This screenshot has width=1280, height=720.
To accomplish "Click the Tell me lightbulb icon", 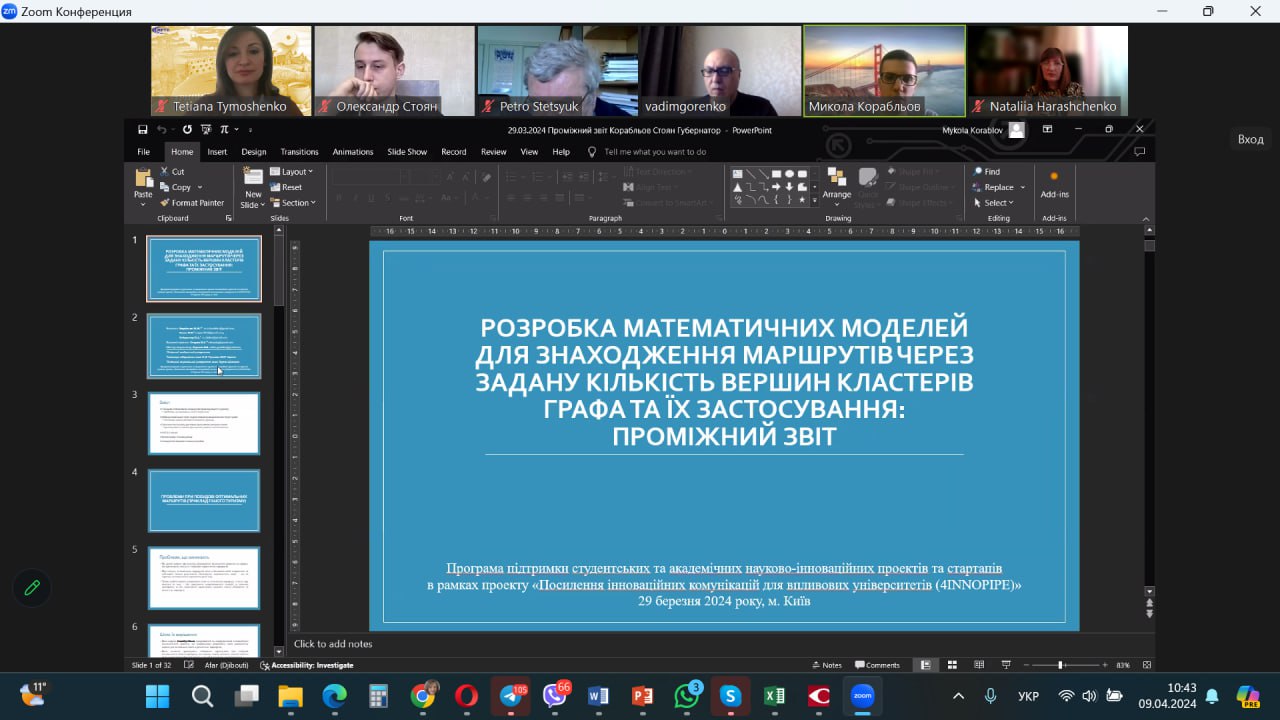I will coord(592,152).
